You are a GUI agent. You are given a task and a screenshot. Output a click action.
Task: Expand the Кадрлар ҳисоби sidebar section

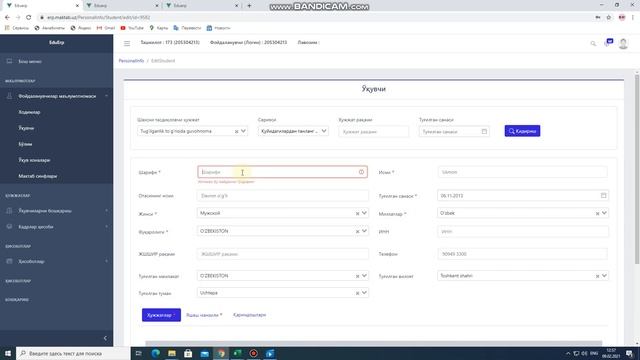(57, 227)
